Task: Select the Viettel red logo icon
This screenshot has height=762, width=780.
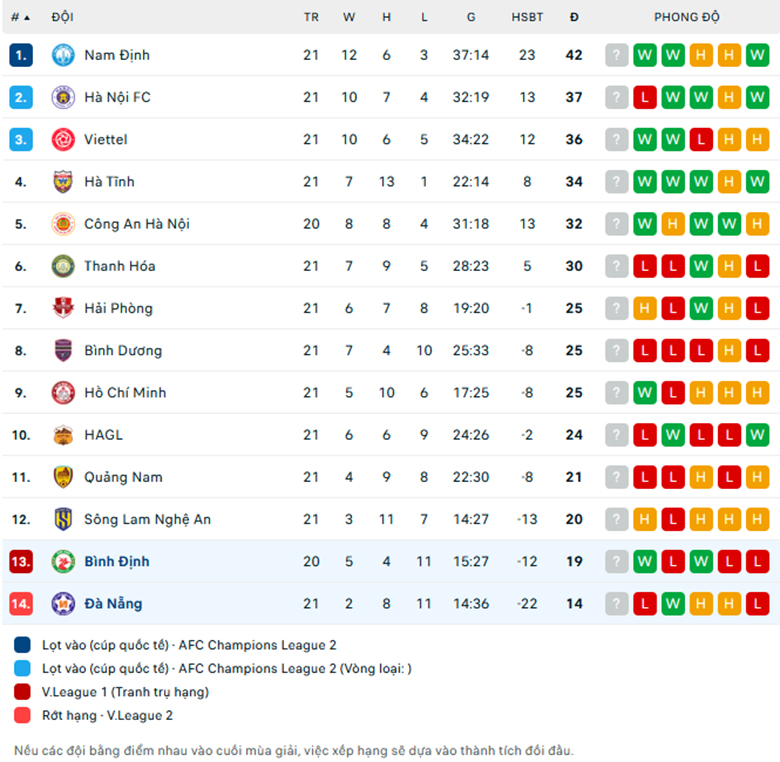Action: coord(63,140)
